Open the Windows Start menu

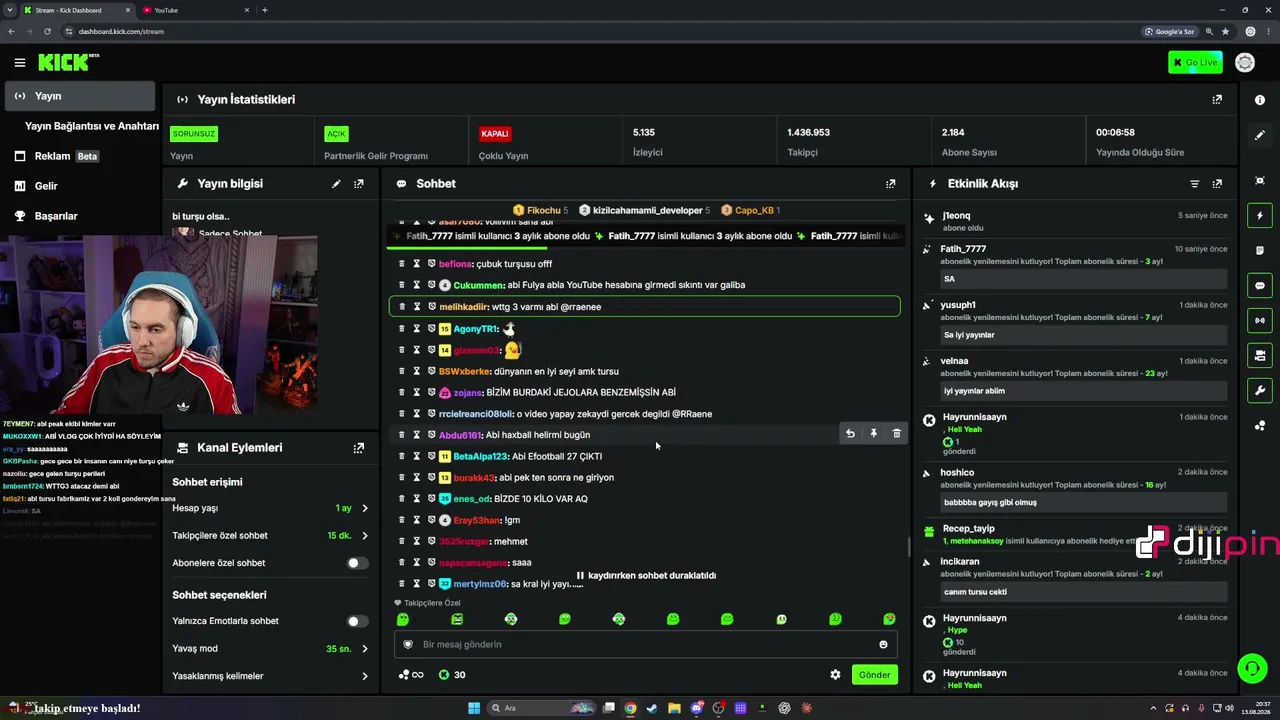[x=474, y=708]
